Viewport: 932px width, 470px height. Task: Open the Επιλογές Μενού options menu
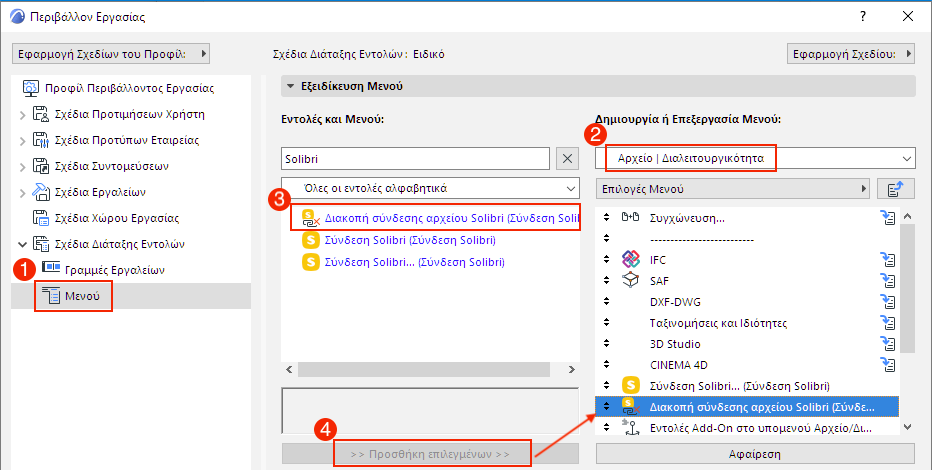click(x=732, y=188)
